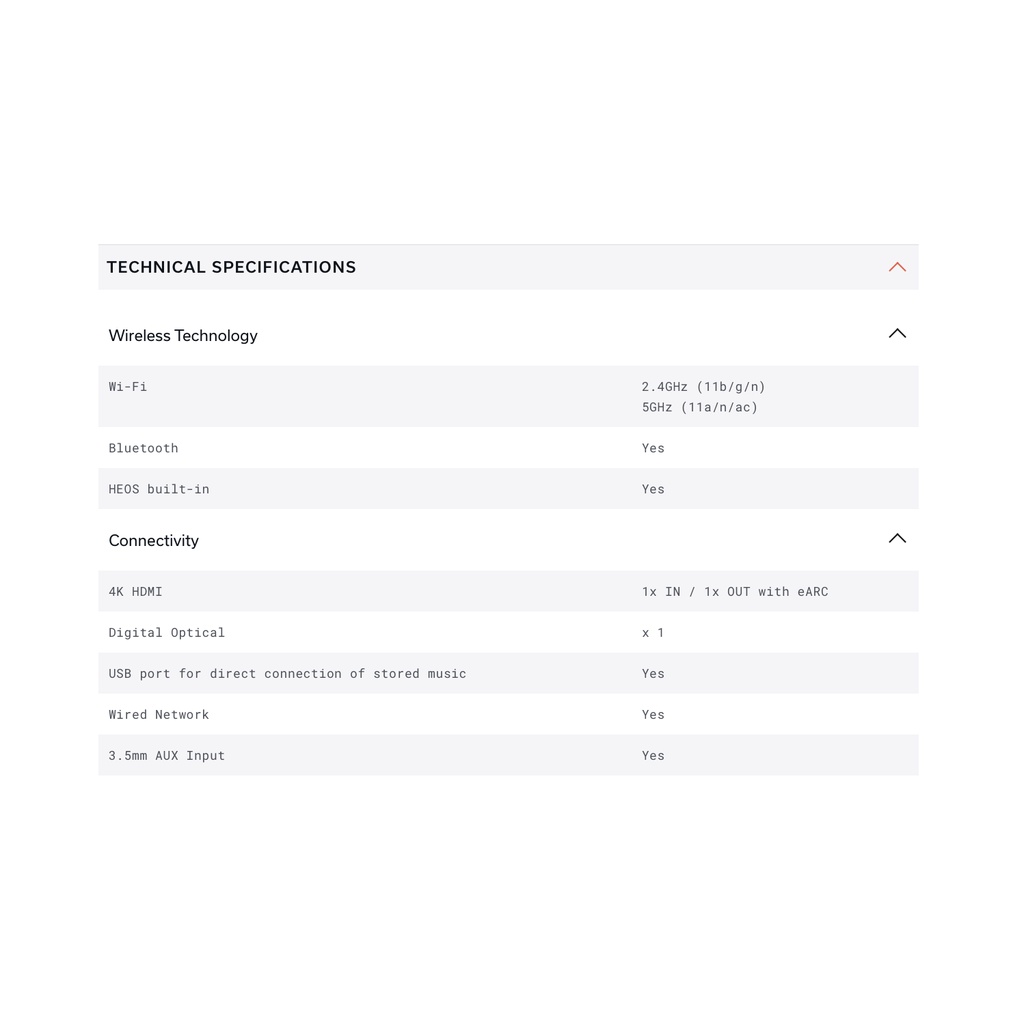1024x1024 pixels.
Task: Click the 5GHz (11a/n/ac) value
Action: tap(699, 407)
